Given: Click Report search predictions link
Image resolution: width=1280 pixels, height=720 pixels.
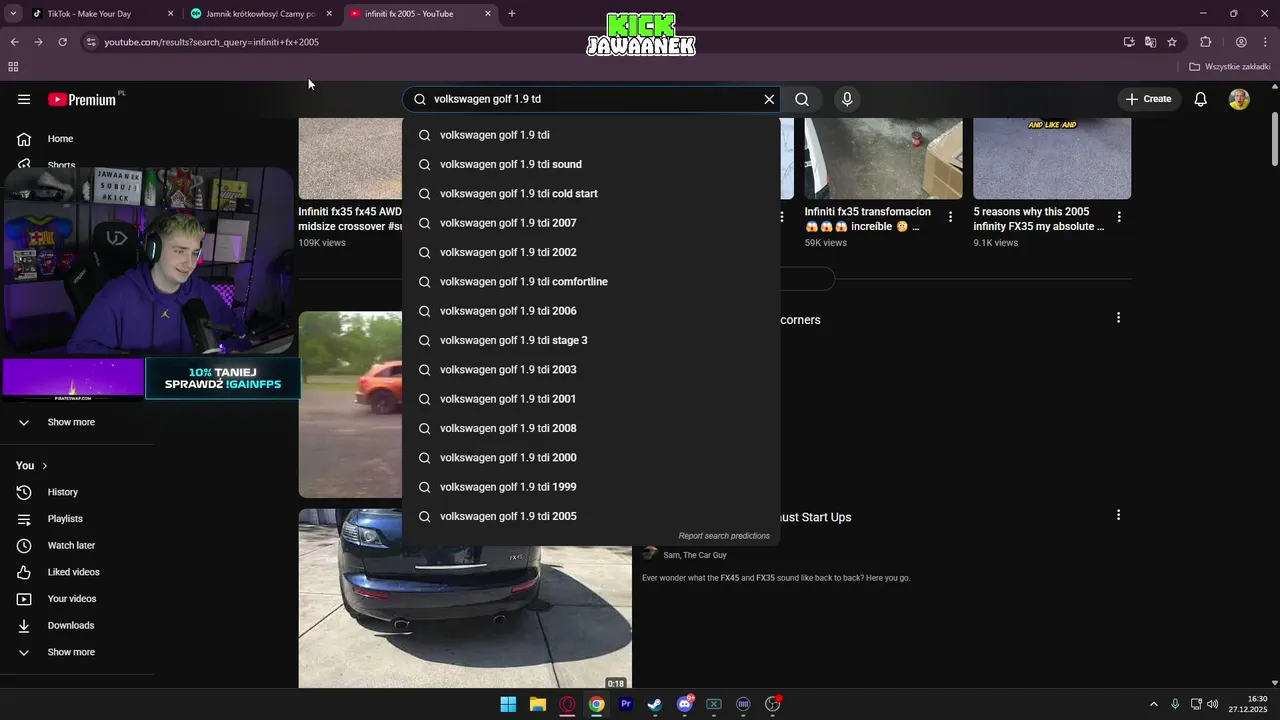Looking at the screenshot, I should (724, 536).
